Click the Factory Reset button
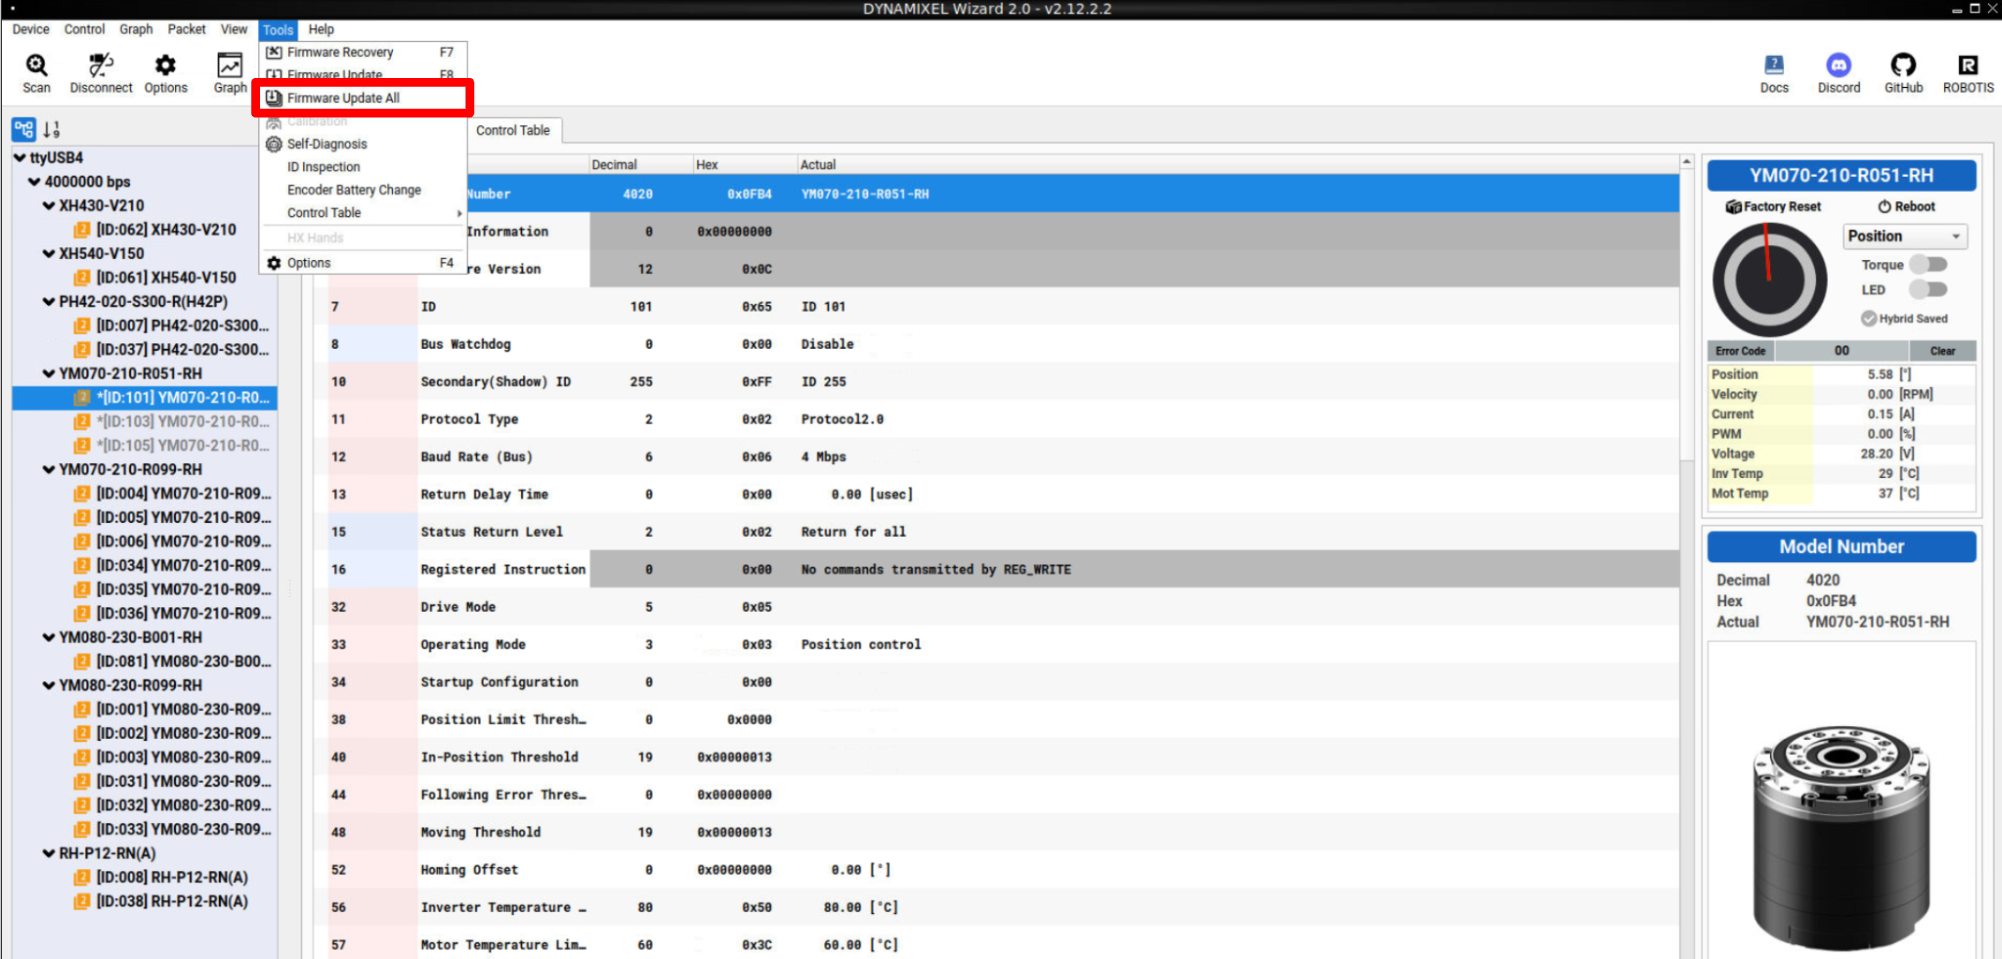2002x959 pixels. (x=1773, y=207)
